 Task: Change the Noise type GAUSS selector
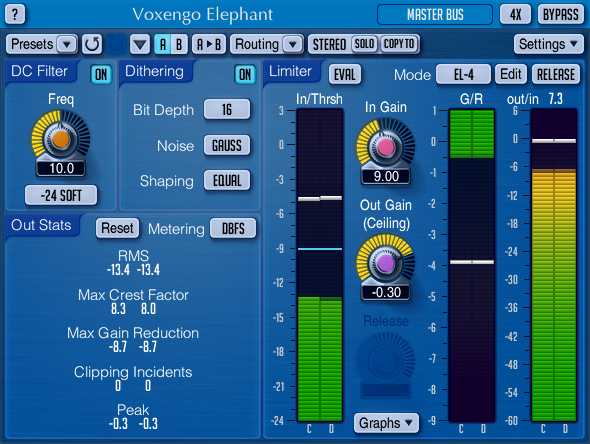(x=227, y=145)
